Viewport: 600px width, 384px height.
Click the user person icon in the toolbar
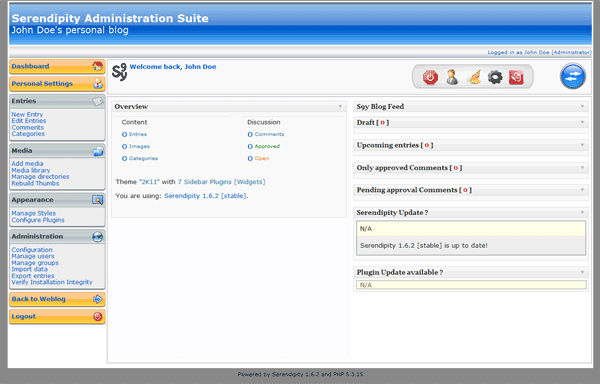pos(452,77)
